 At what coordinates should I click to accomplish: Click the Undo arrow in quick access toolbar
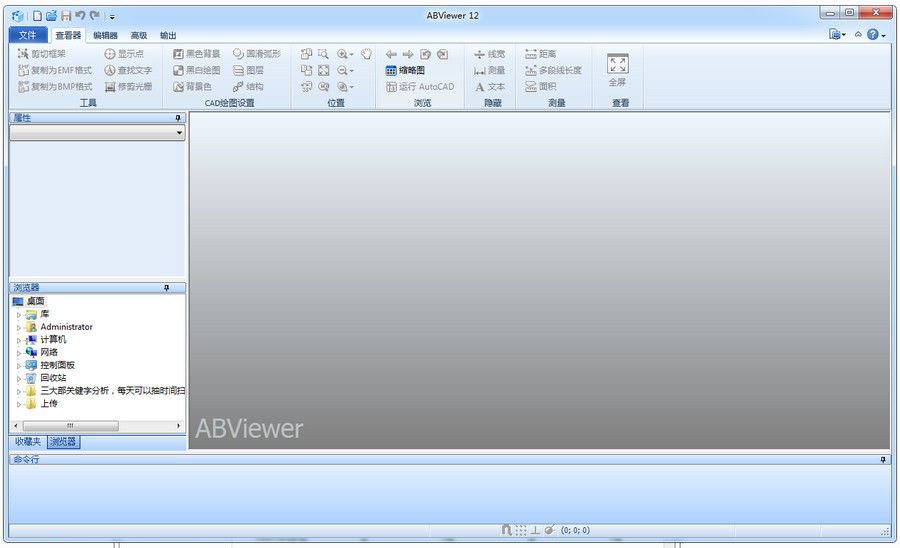coord(80,16)
